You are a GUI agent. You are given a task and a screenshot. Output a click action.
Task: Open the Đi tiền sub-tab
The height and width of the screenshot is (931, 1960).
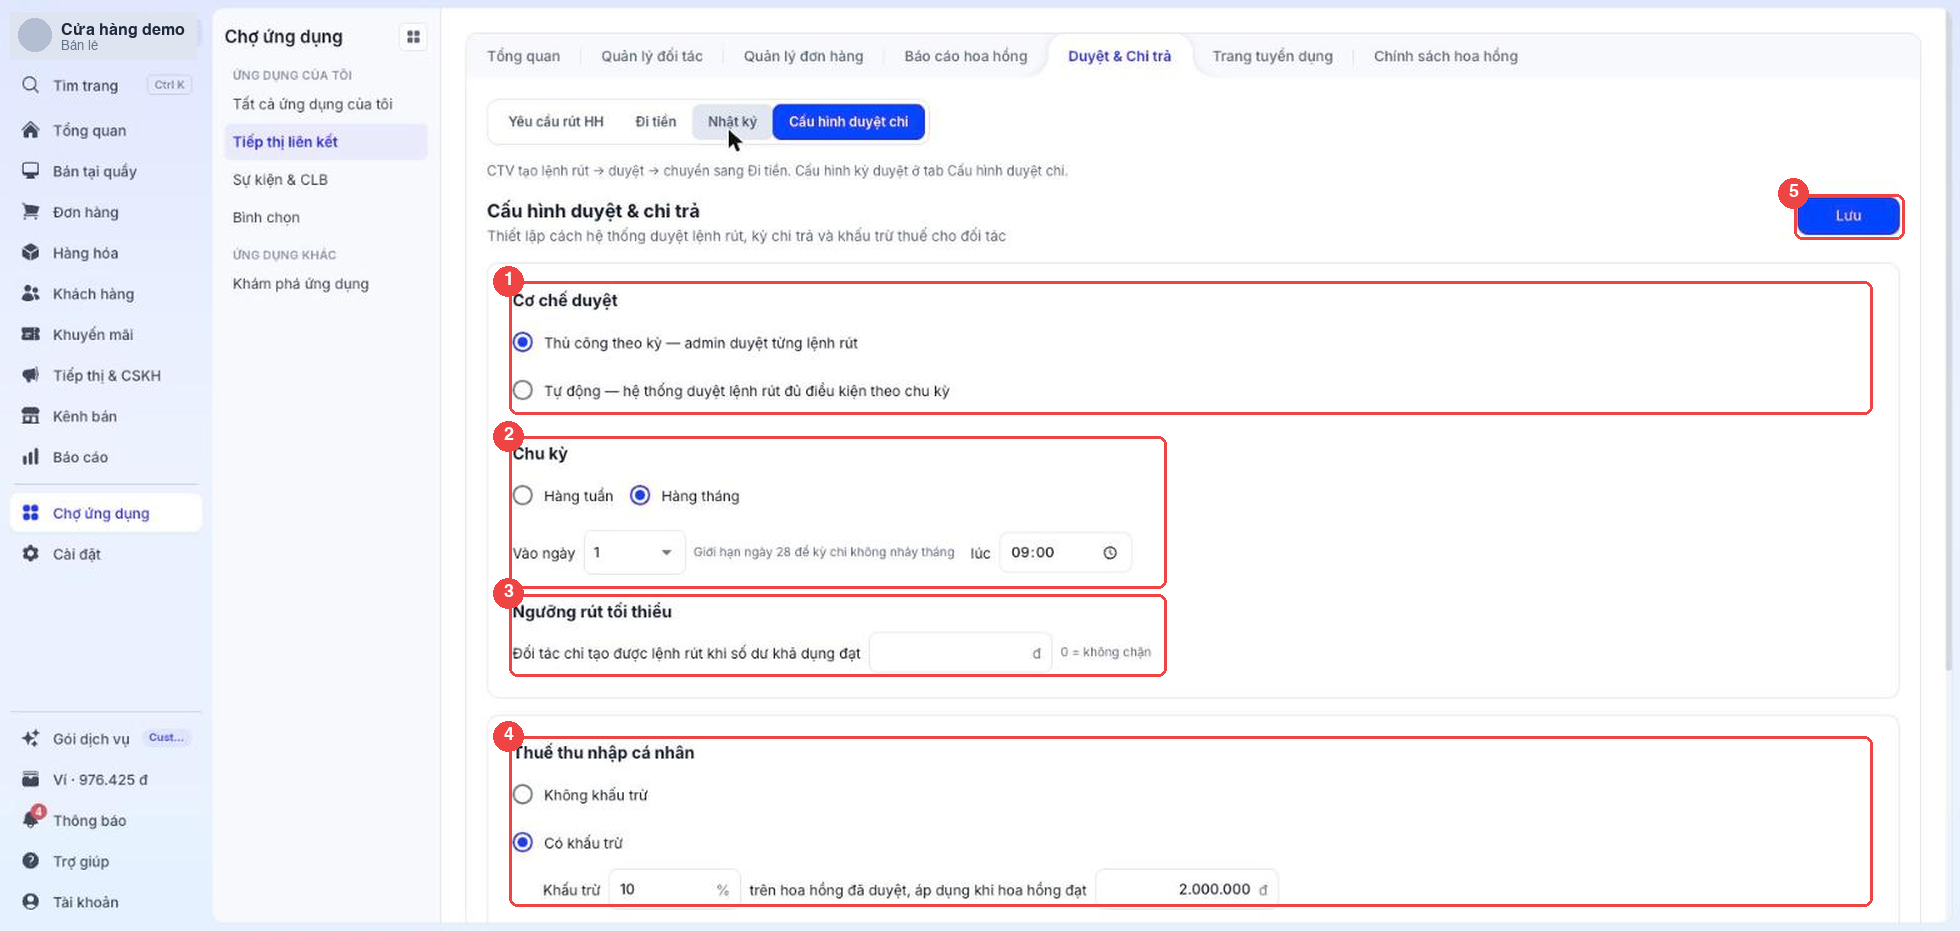click(656, 122)
